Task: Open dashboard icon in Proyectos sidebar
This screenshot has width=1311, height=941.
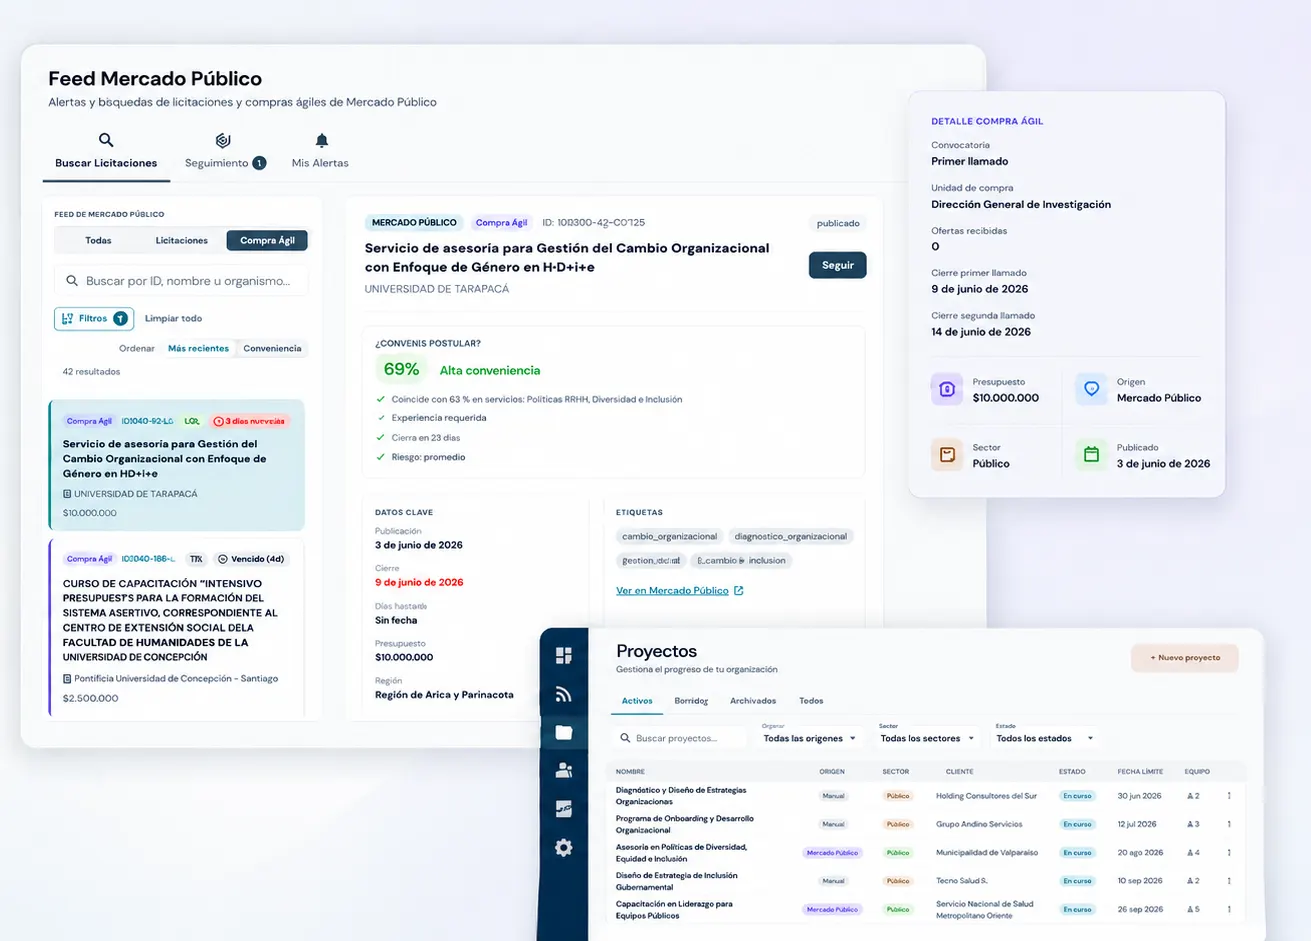Action: coord(563,655)
